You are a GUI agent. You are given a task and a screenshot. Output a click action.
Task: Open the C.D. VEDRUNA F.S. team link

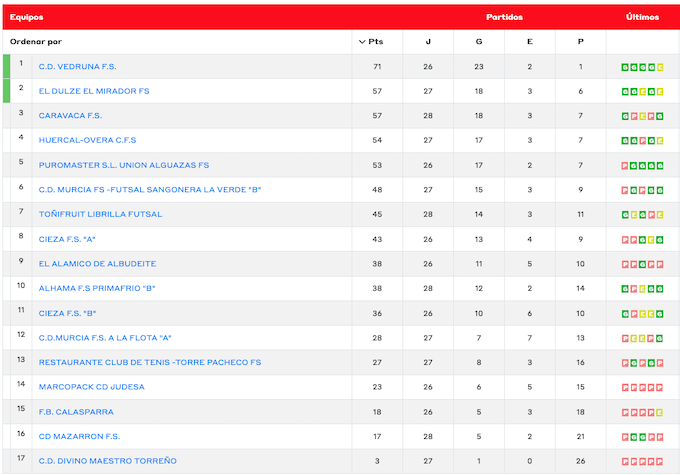78,67
